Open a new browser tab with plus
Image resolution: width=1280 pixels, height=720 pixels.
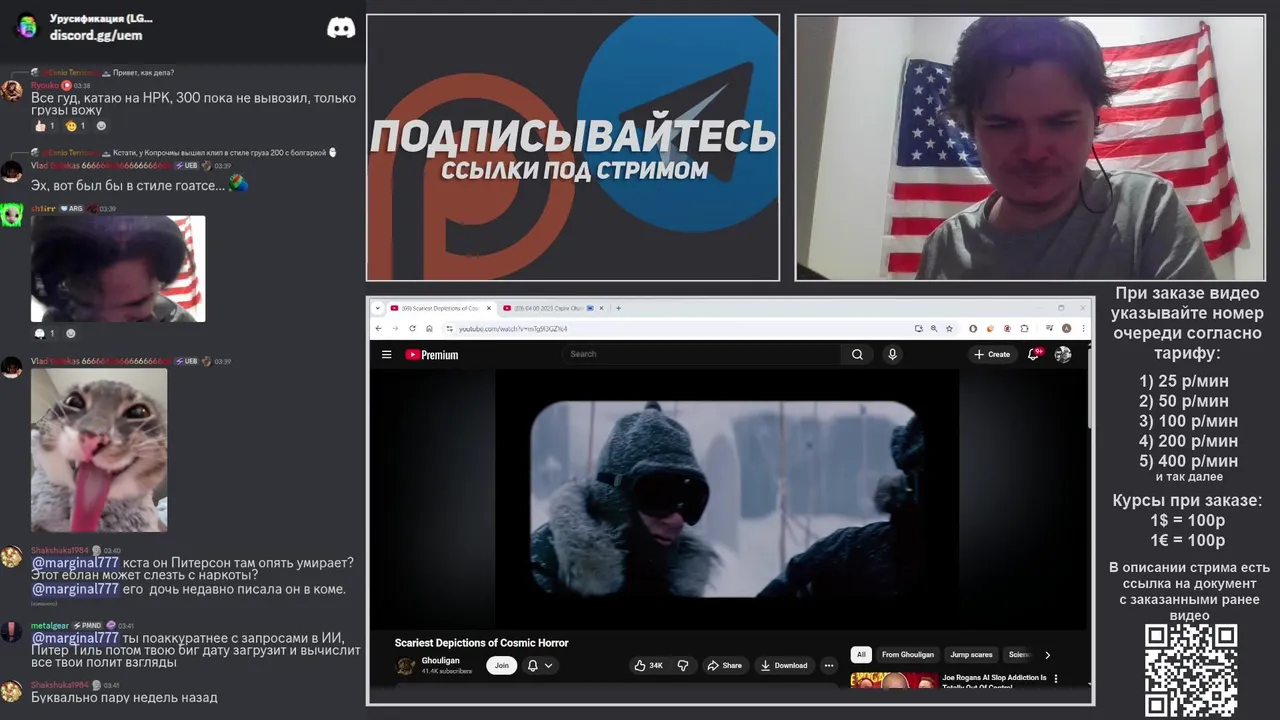pyautogui.click(x=618, y=308)
